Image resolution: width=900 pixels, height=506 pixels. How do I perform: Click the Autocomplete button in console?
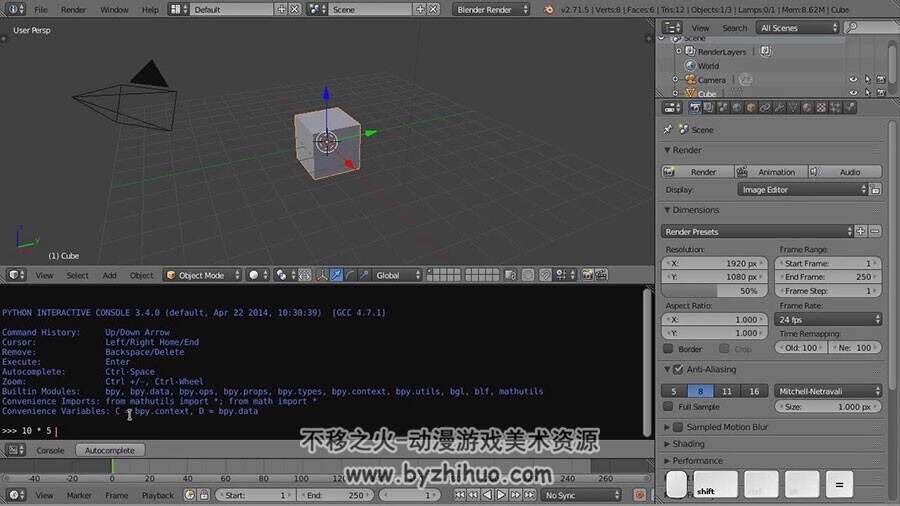click(x=110, y=450)
